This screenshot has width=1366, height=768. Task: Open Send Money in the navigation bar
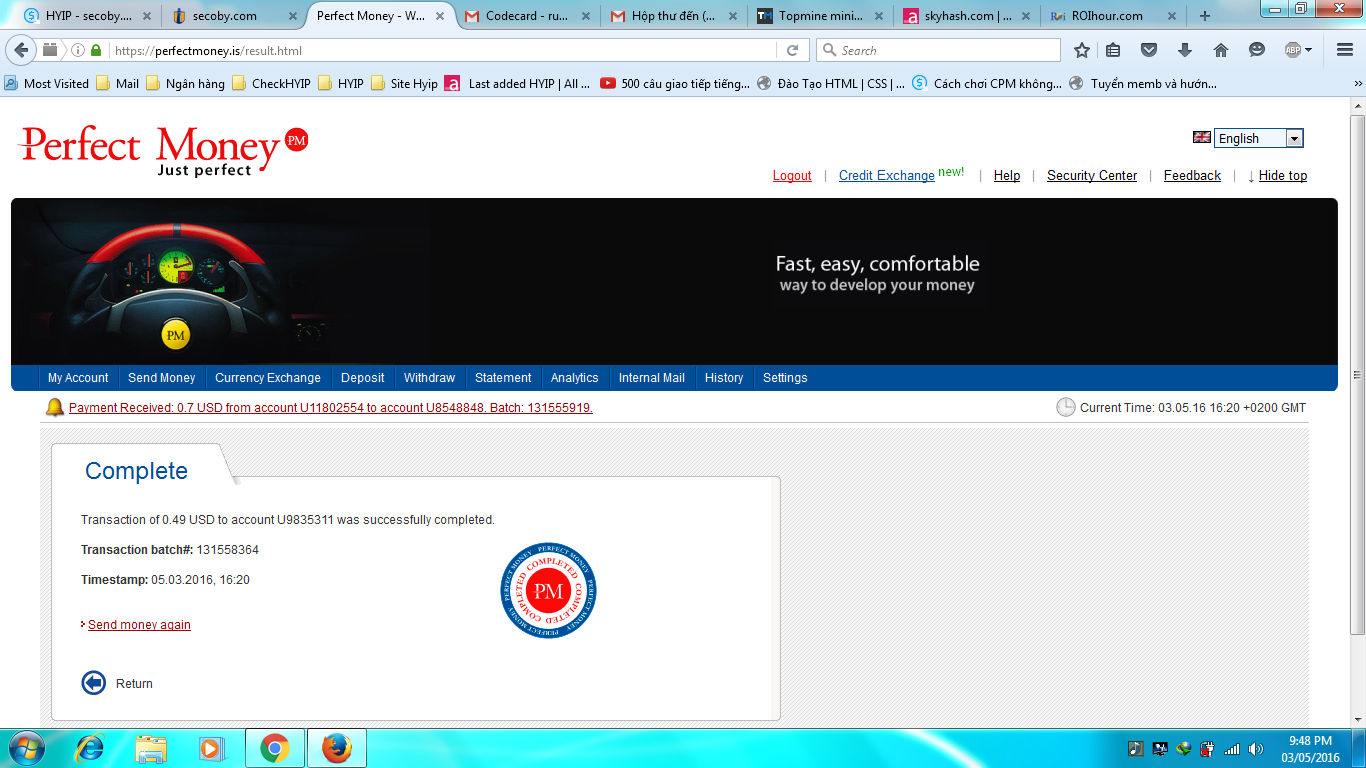pos(162,378)
